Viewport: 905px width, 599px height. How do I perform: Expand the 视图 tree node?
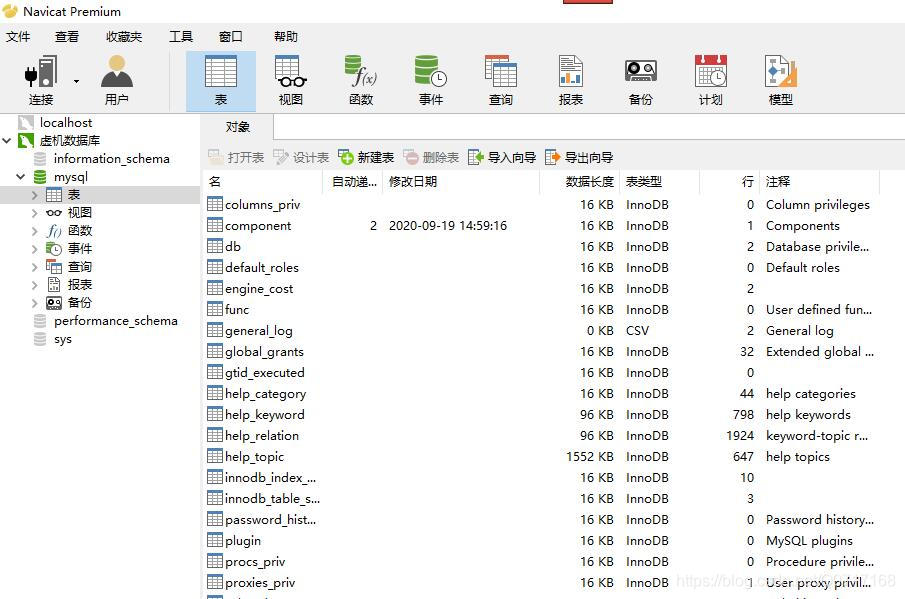click(x=35, y=213)
